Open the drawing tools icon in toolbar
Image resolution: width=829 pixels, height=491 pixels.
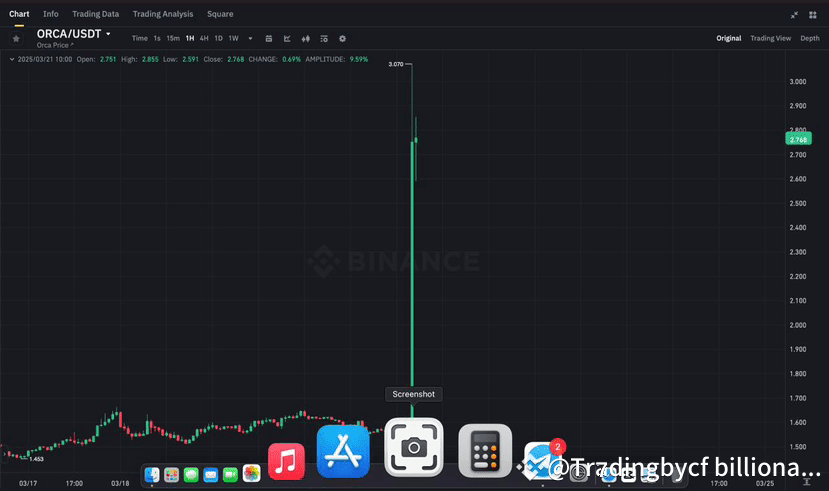[287, 39]
